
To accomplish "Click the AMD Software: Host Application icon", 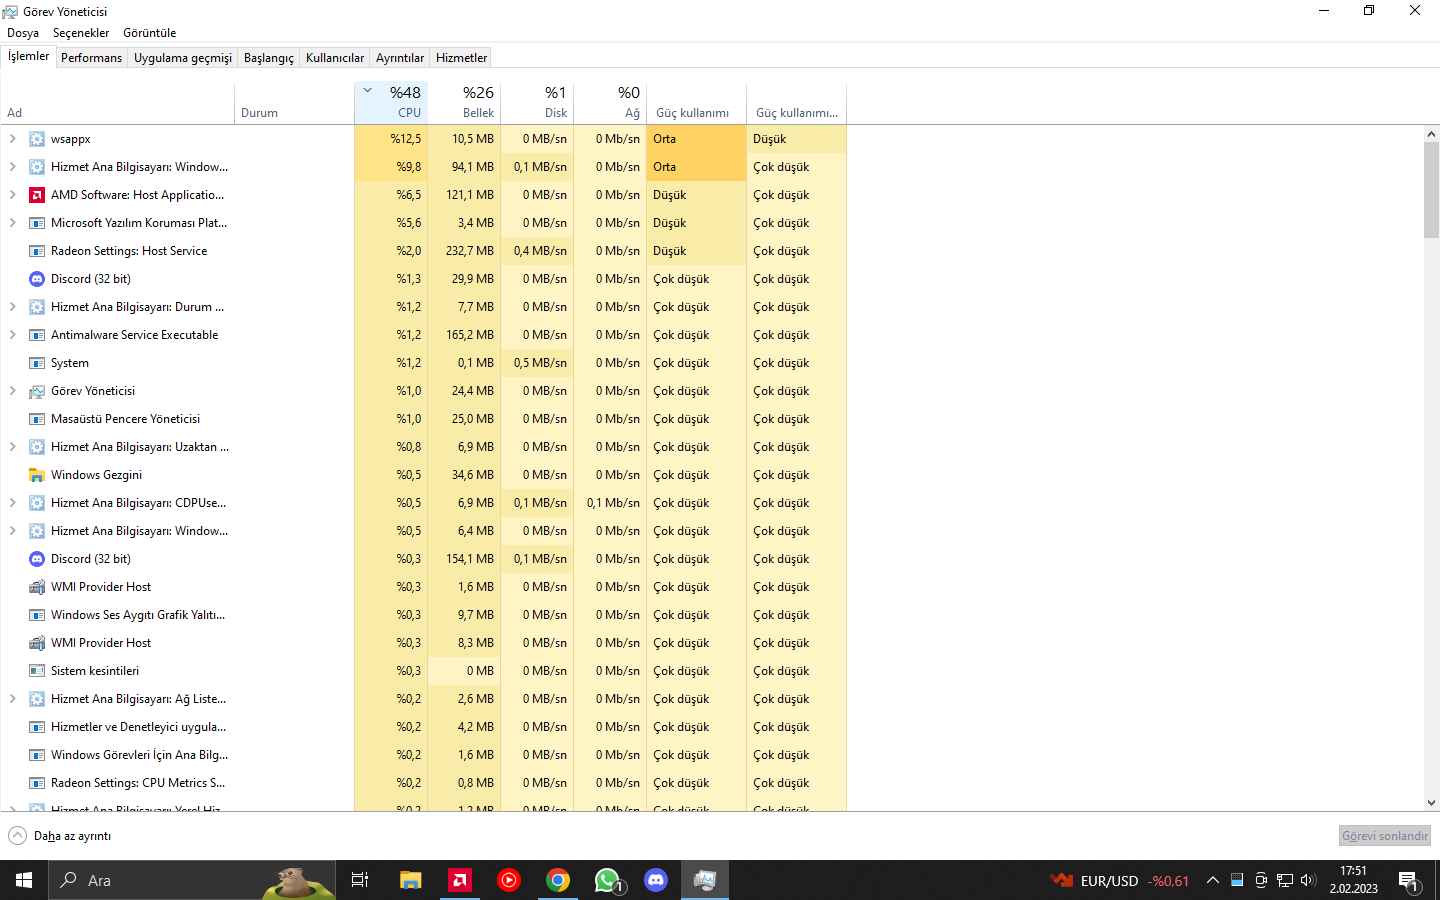I will (x=37, y=195).
